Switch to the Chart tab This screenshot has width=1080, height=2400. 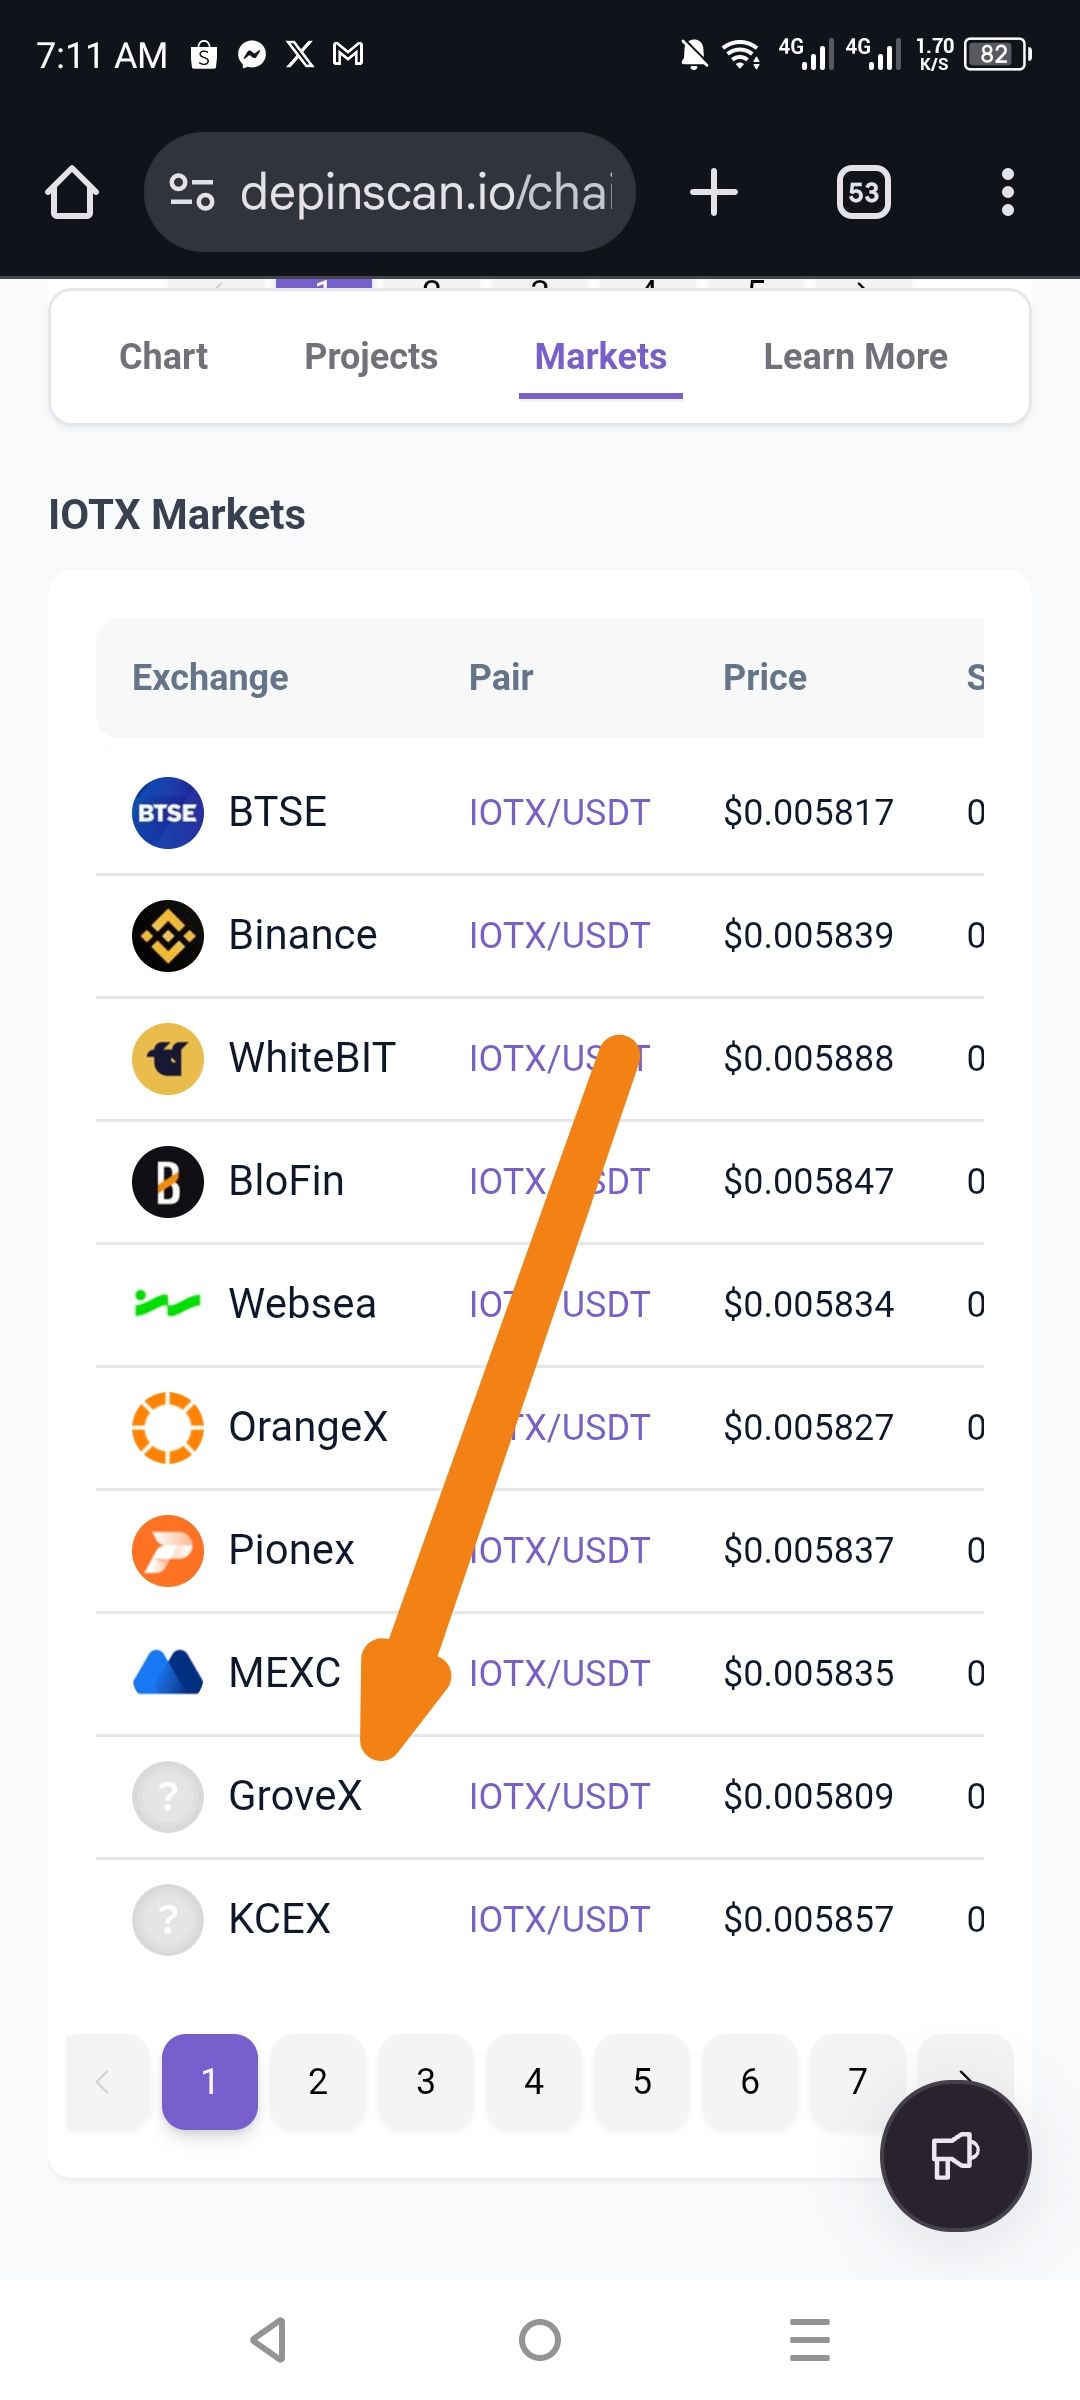coord(163,357)
